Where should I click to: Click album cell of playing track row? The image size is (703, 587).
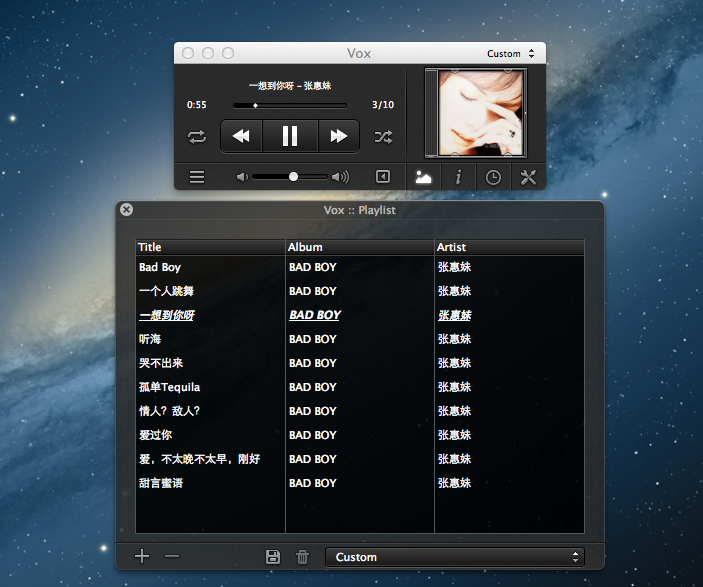coord(315,315)
